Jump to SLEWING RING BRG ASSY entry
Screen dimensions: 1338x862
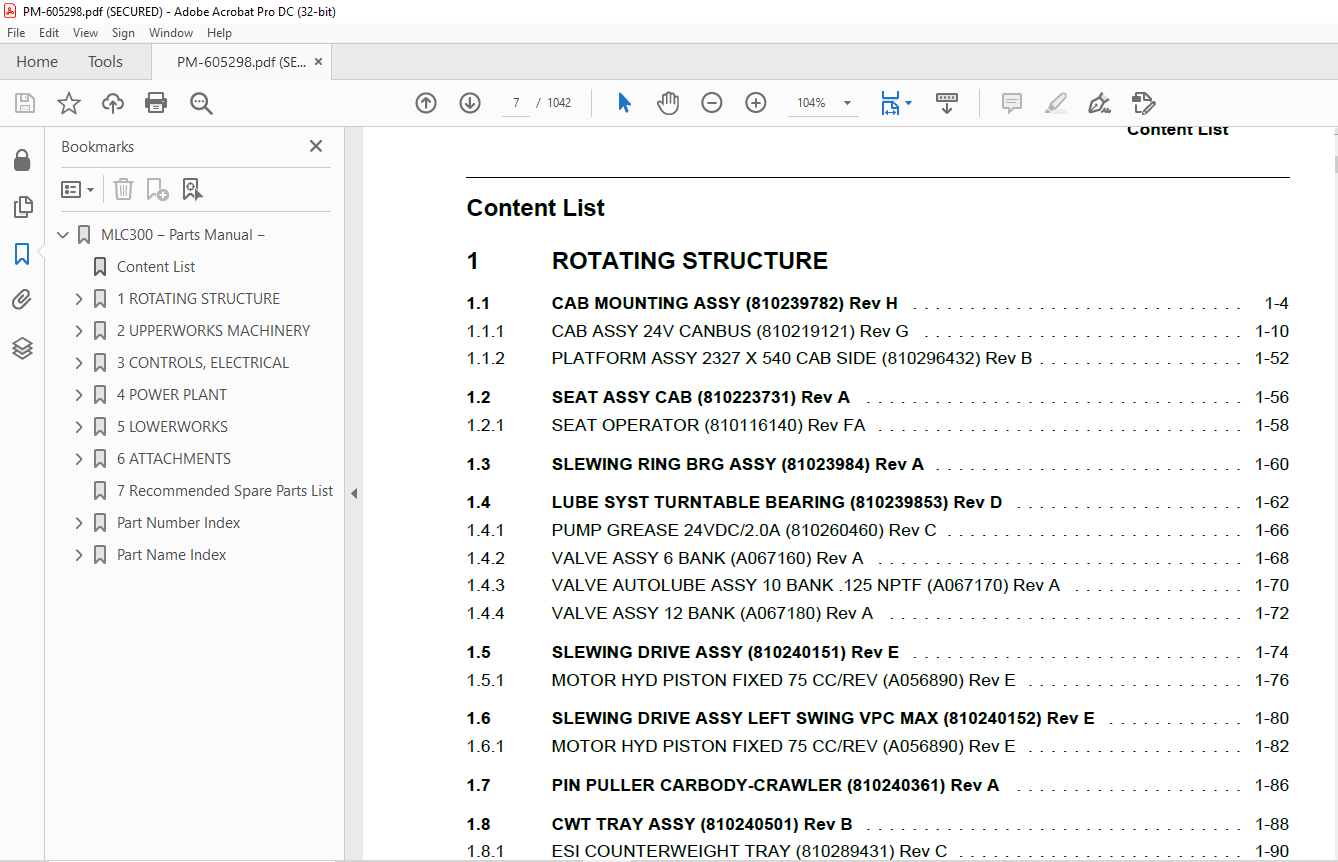[x=738, y=464]
